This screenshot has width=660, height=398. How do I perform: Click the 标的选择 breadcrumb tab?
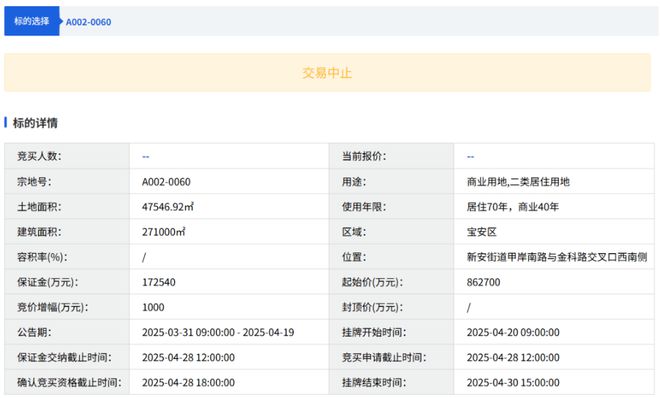(x=32, y=21)
